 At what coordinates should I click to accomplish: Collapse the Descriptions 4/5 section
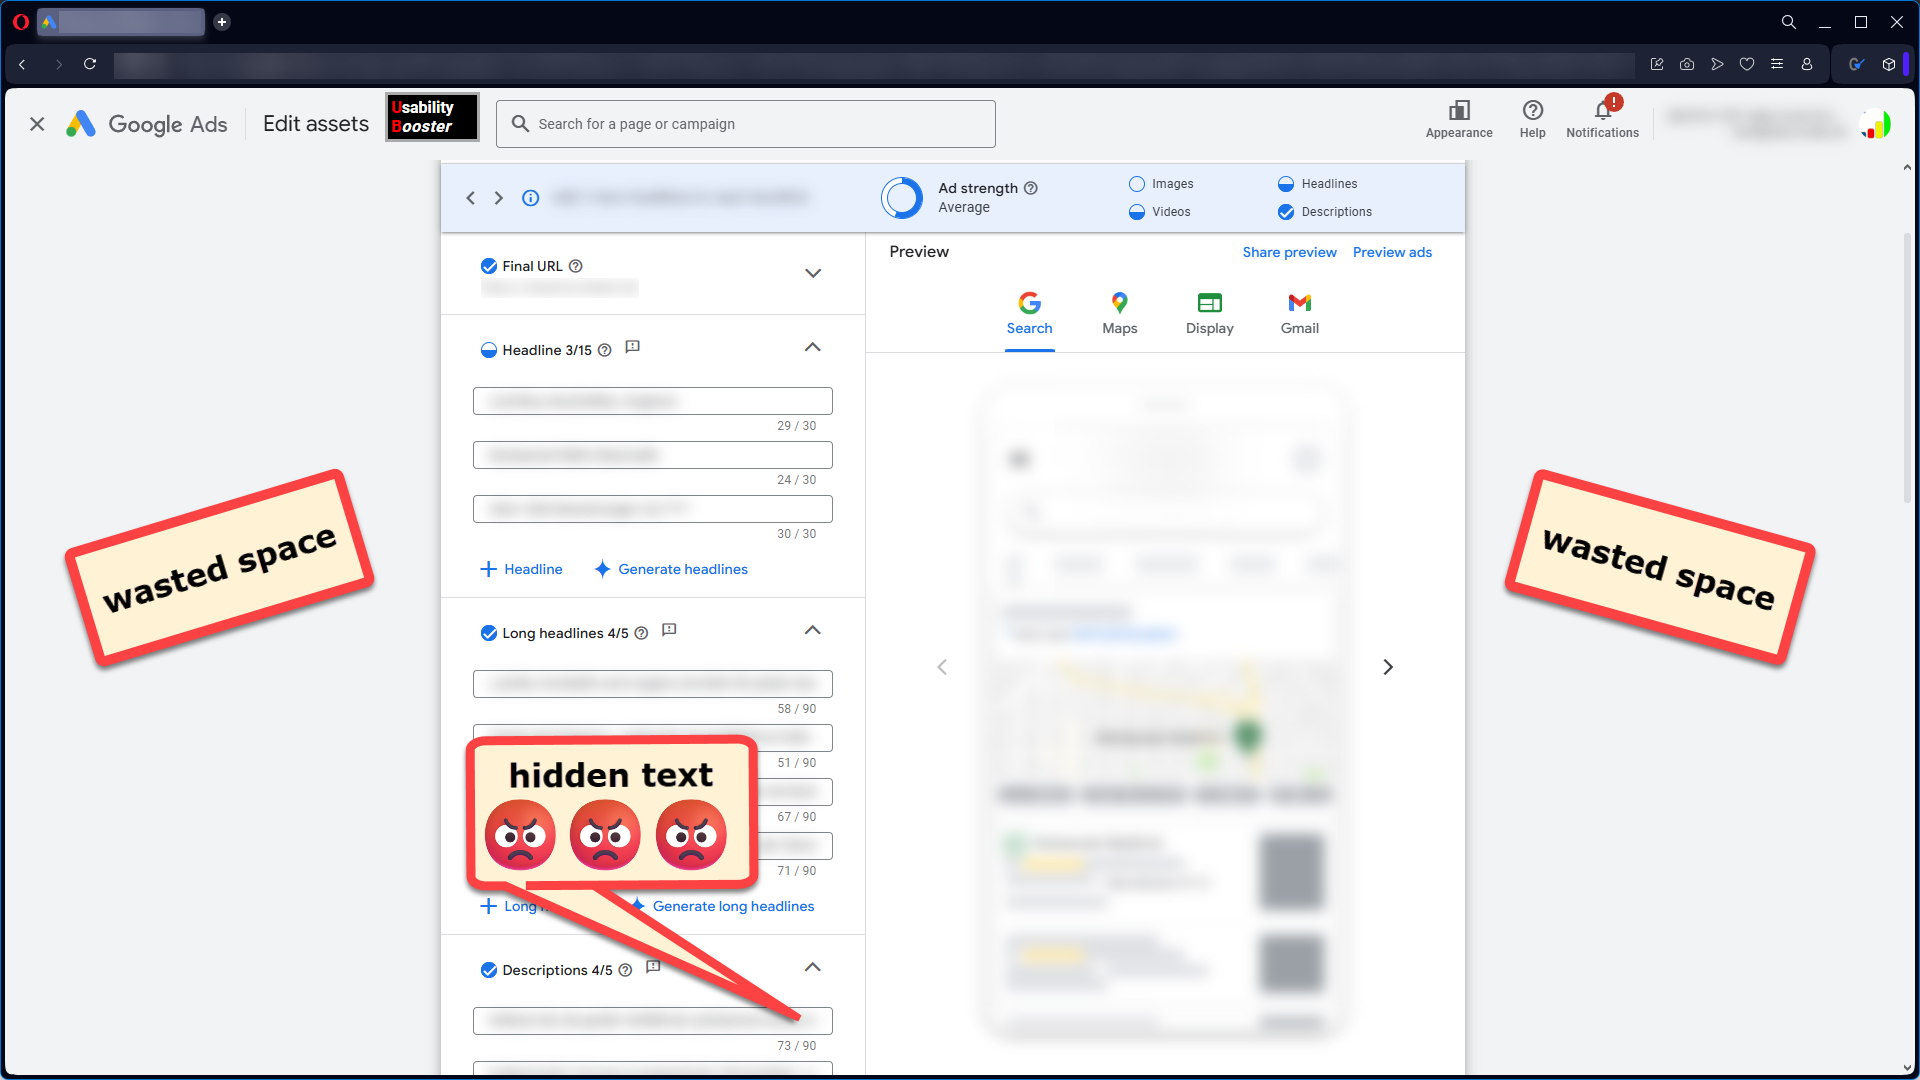tap(813, 967)
